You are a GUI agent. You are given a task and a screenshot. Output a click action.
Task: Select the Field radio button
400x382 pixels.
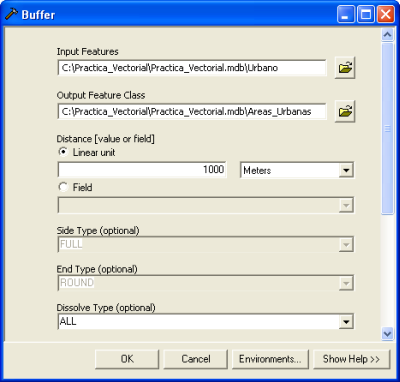click(63, 187)
